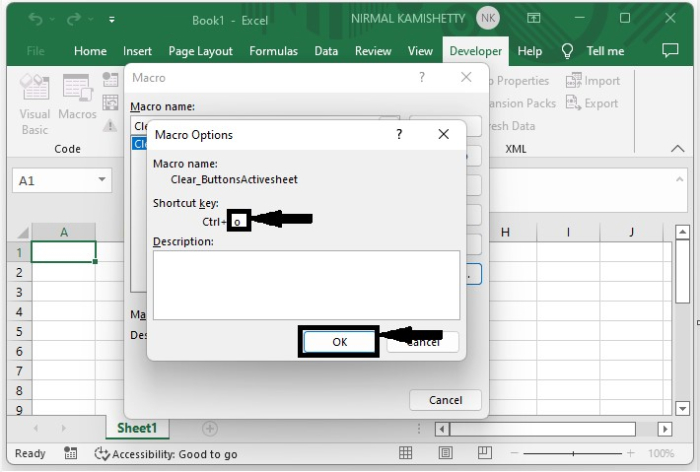Select column J header
The image size is (700, 472).
pos(631,232)
